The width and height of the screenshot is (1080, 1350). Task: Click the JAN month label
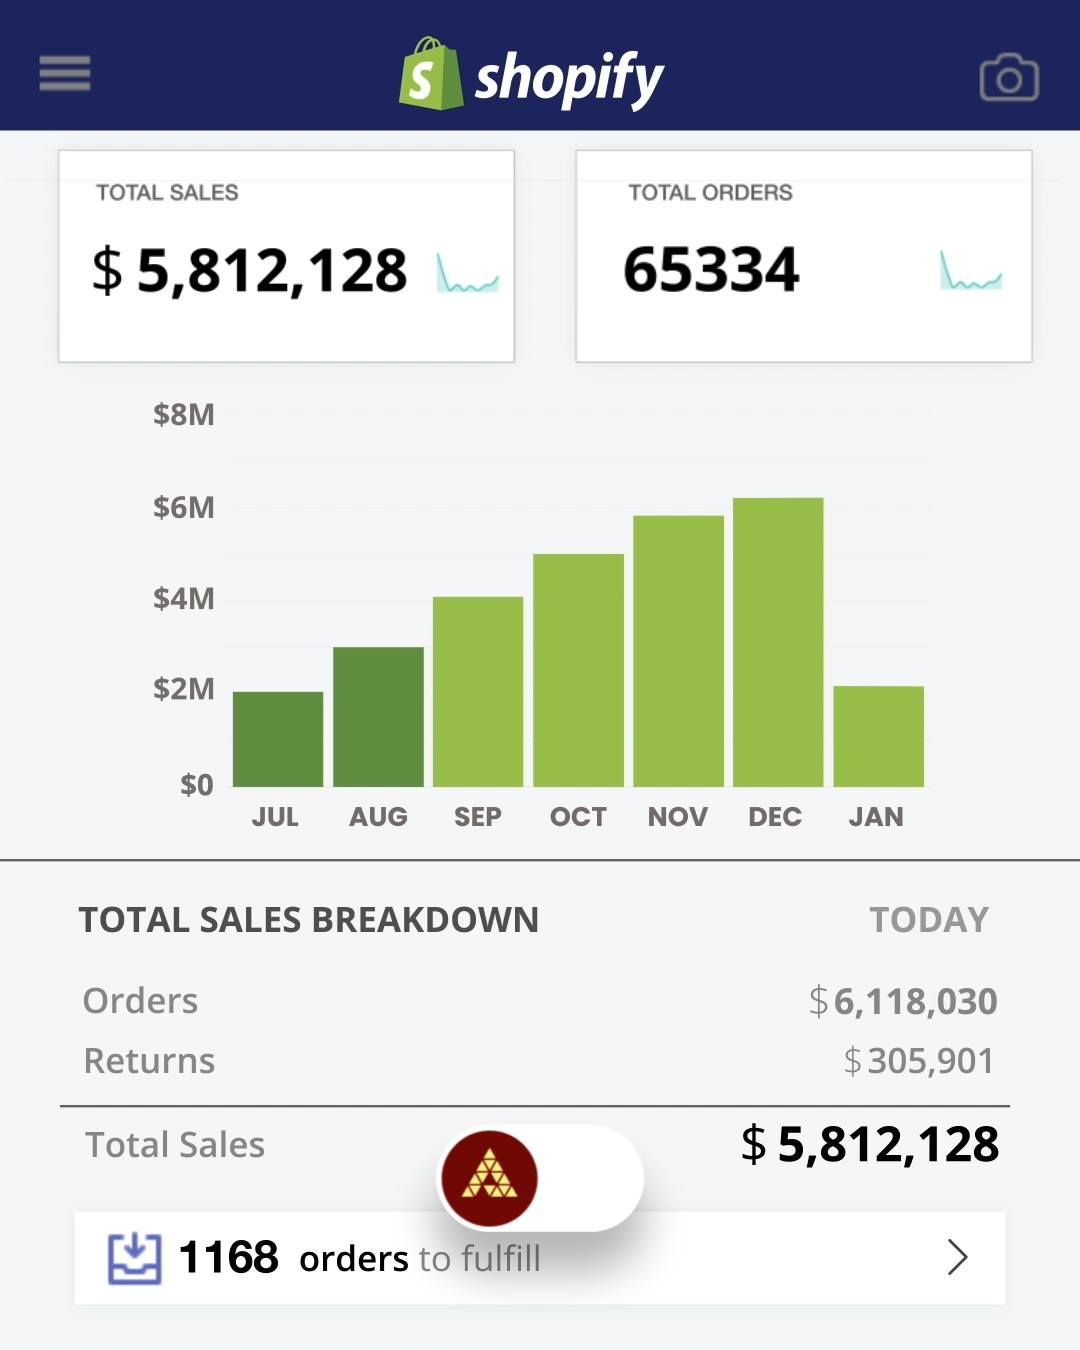click(876, 817)
